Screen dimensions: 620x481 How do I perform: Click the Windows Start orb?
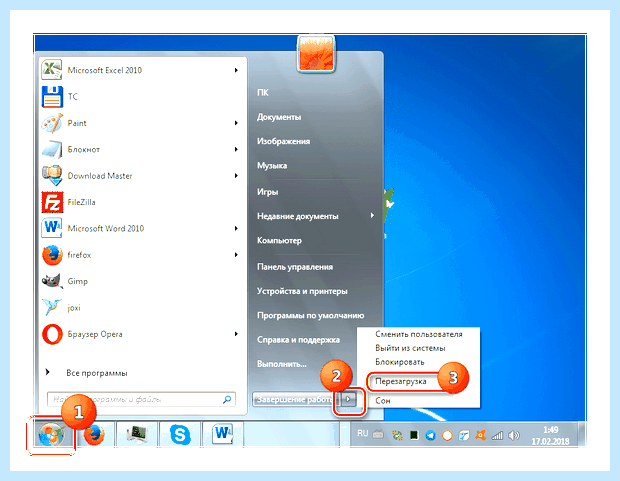[51, 435]
